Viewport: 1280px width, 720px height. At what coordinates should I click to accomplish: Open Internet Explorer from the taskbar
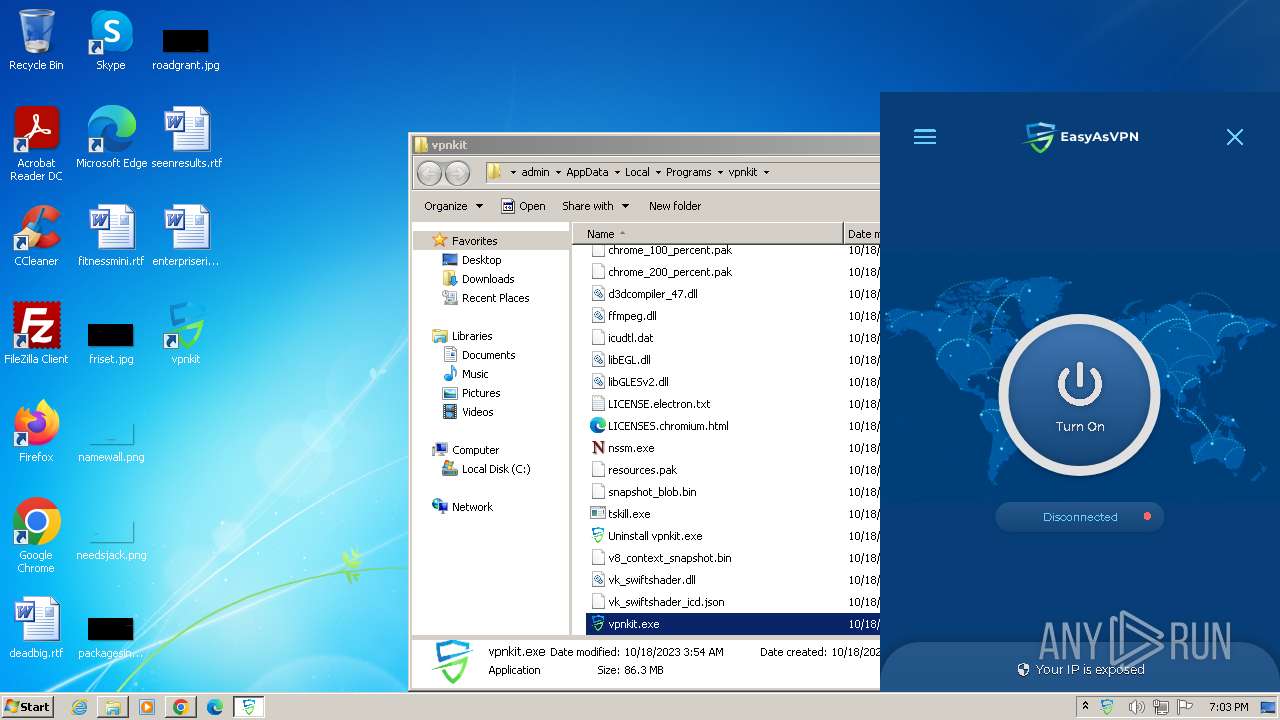[x=79, y=707]
